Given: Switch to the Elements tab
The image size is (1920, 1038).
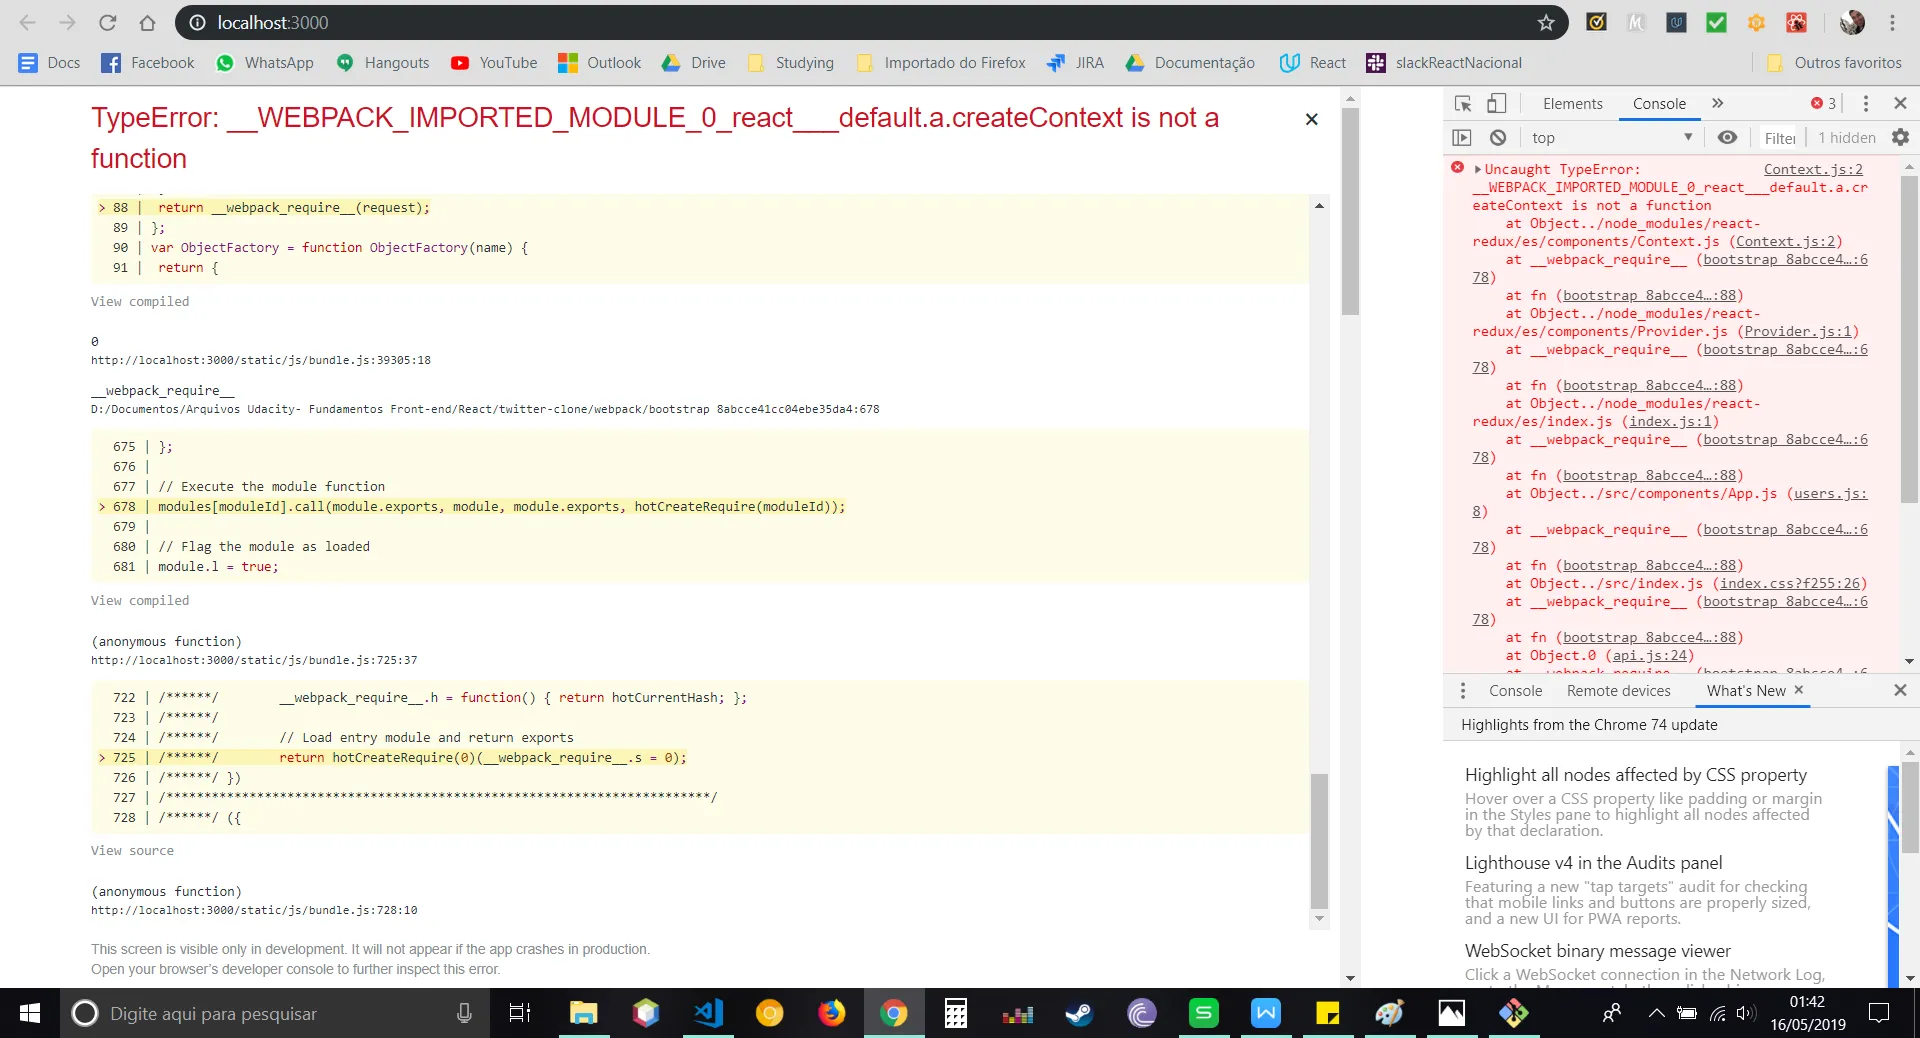Looking at the screenshot, I should tap(1572, 104).
